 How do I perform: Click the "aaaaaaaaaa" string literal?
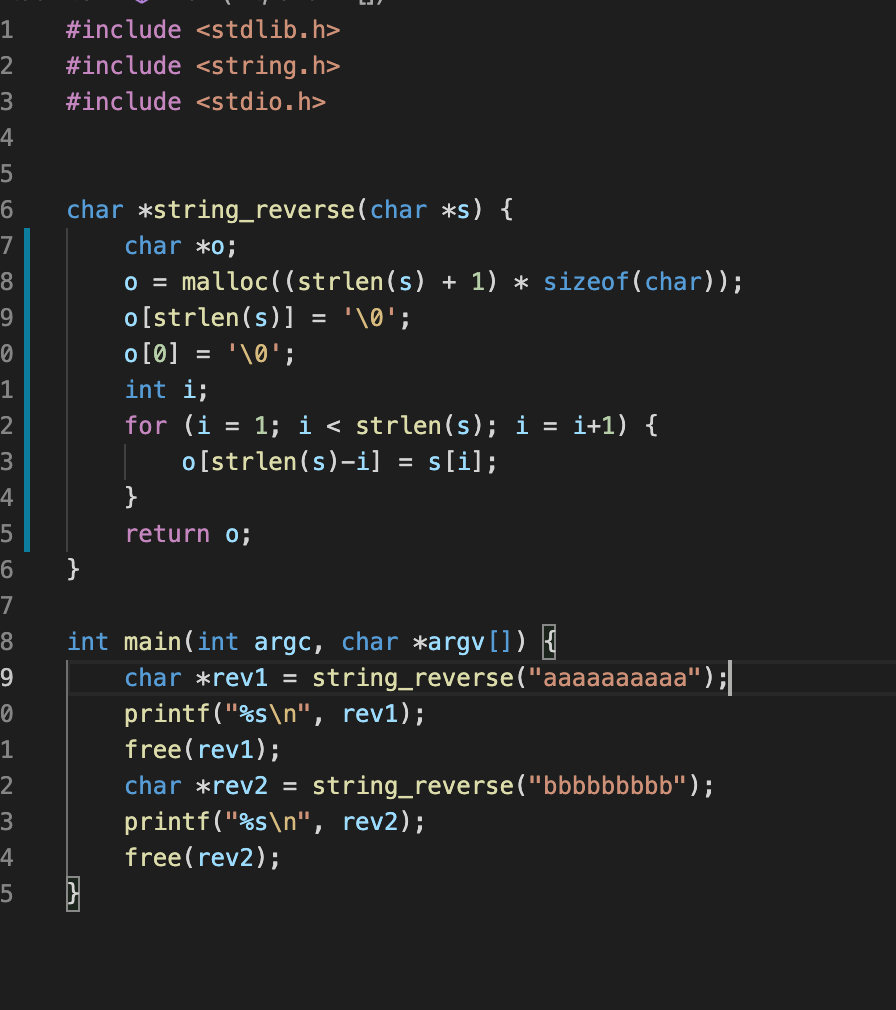615,678
